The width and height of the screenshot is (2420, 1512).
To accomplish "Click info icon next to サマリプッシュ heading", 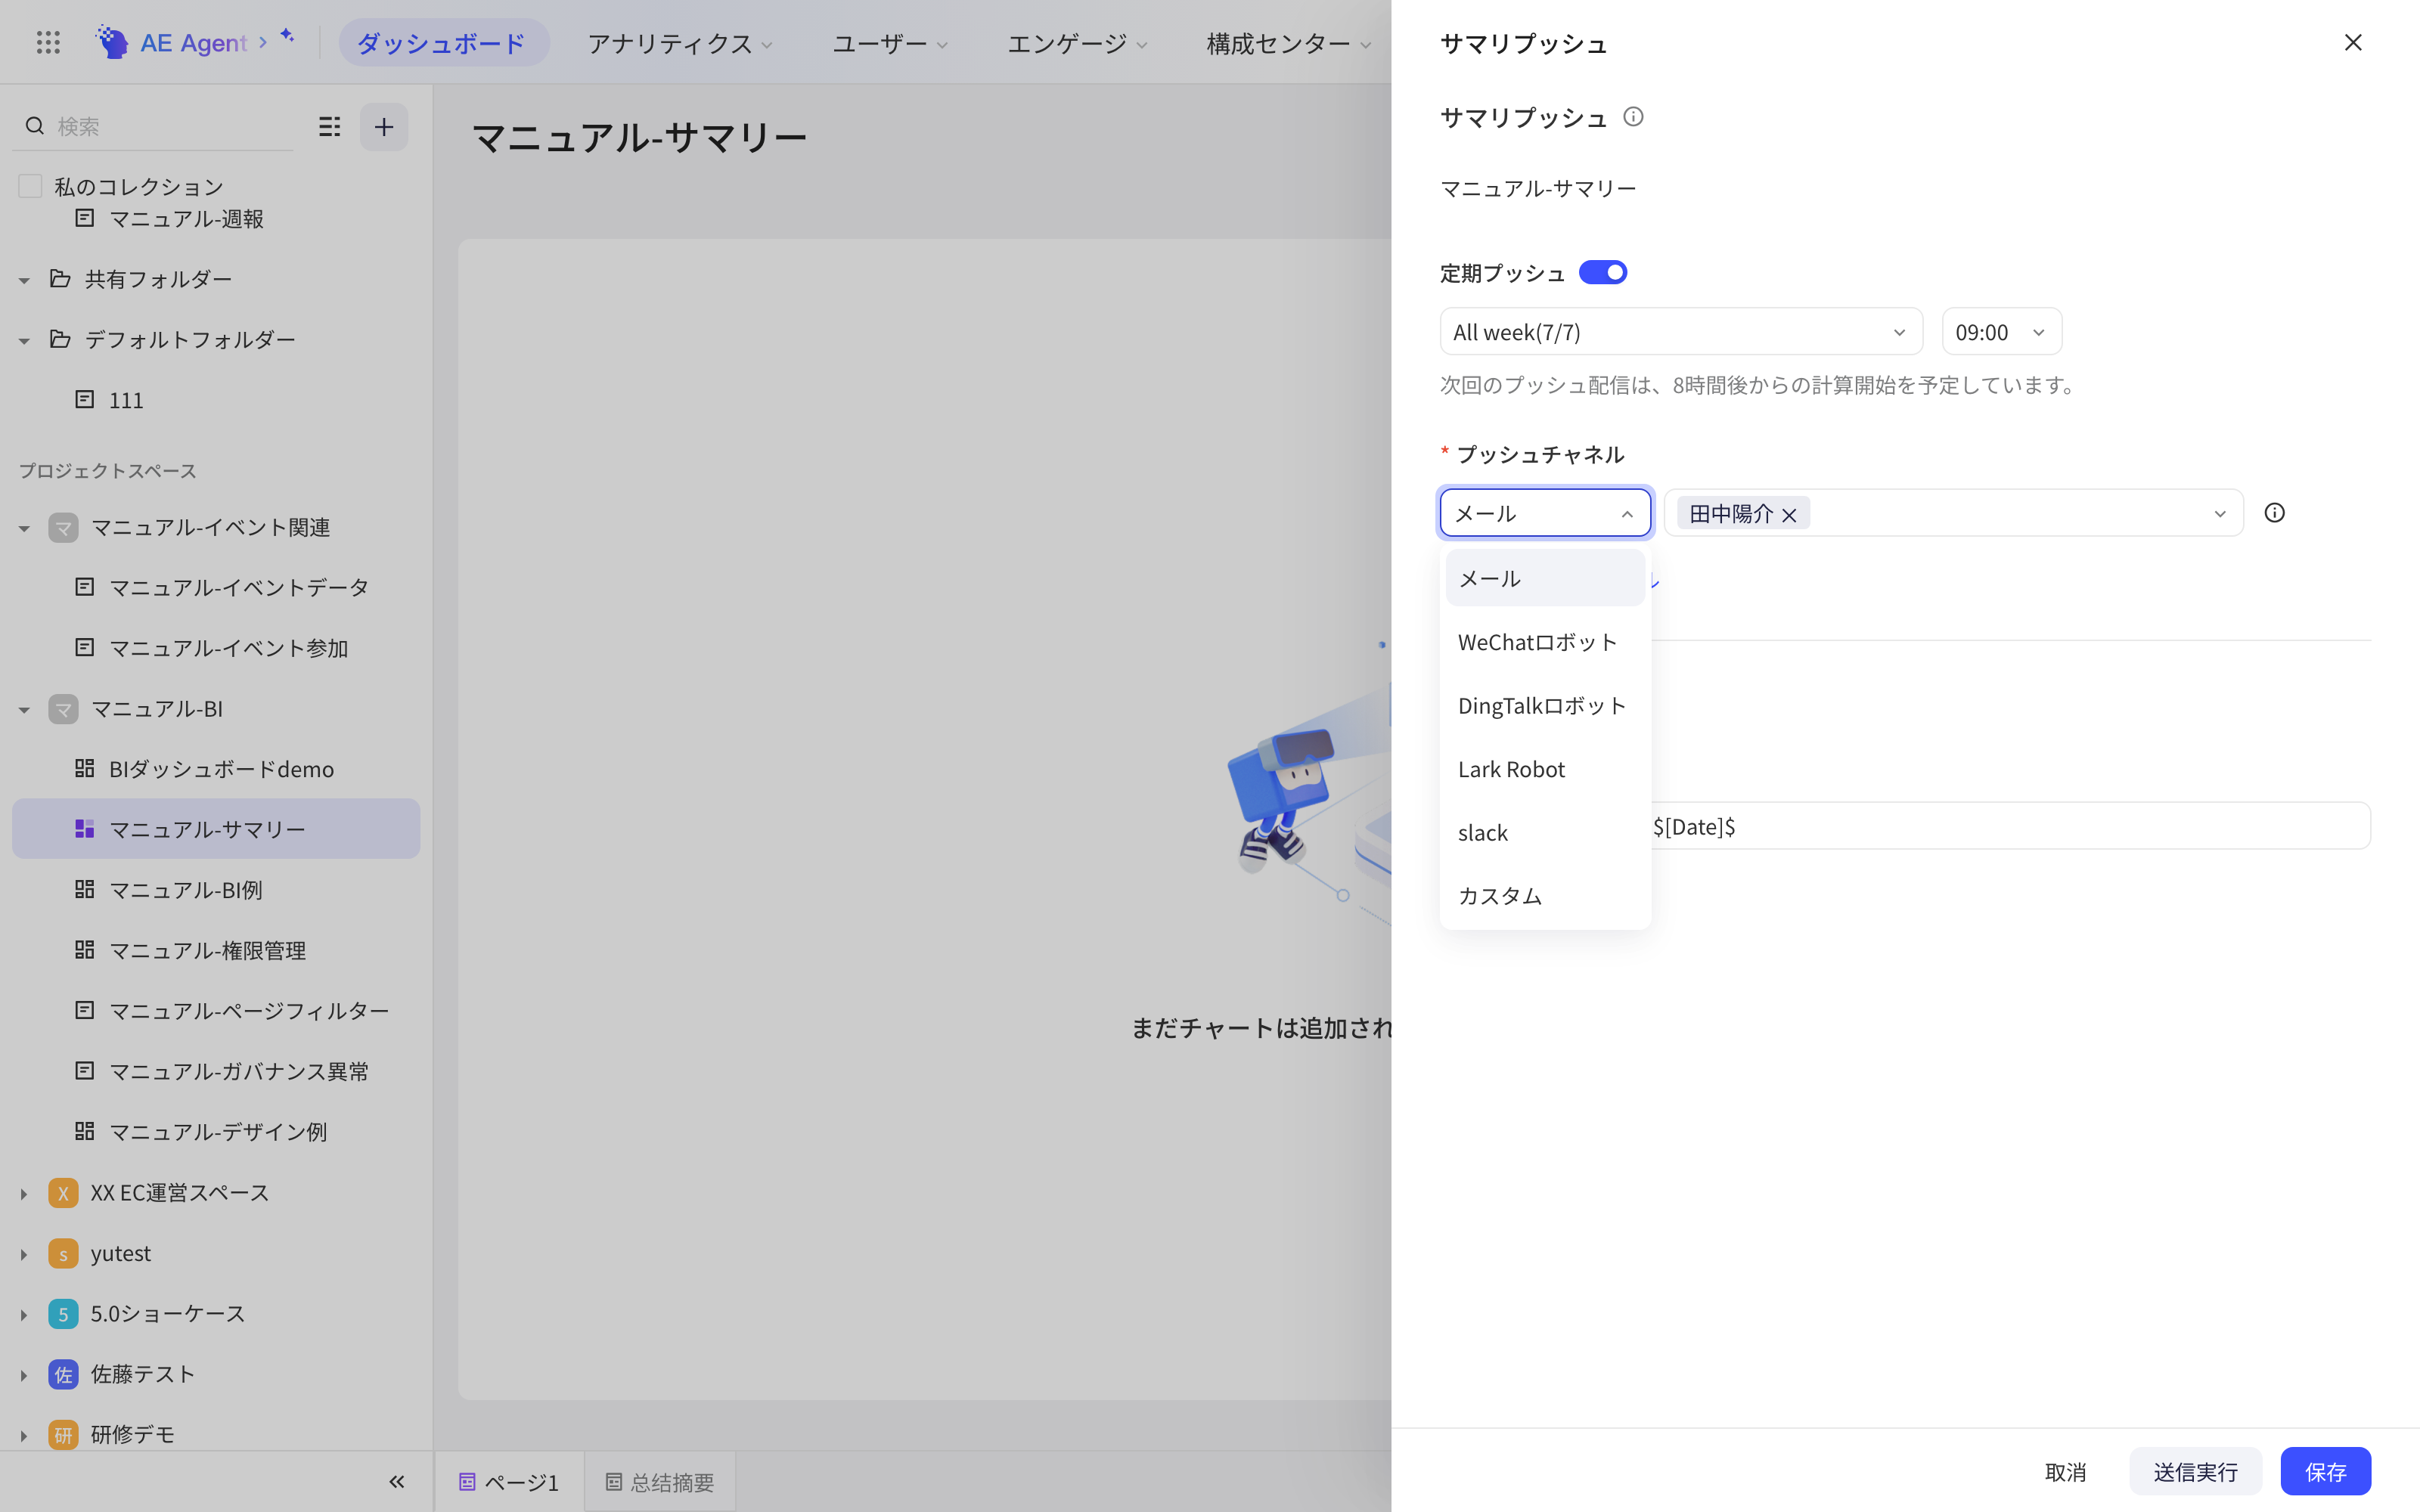I will [1633, 117].
